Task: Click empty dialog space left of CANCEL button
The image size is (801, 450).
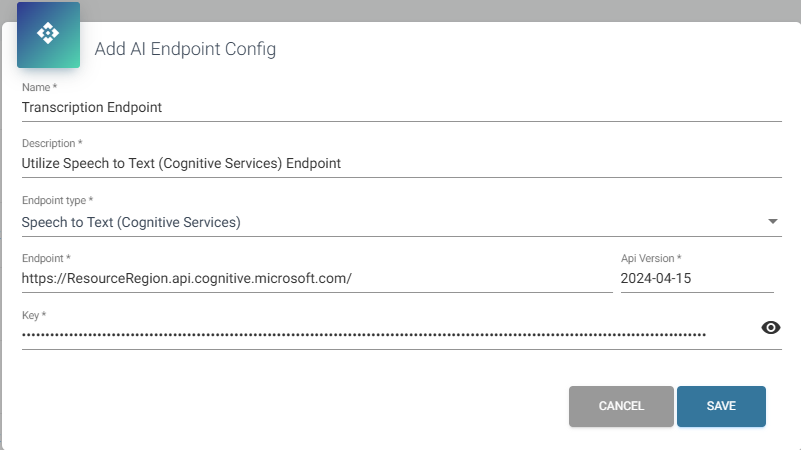Action: (300, 406)
